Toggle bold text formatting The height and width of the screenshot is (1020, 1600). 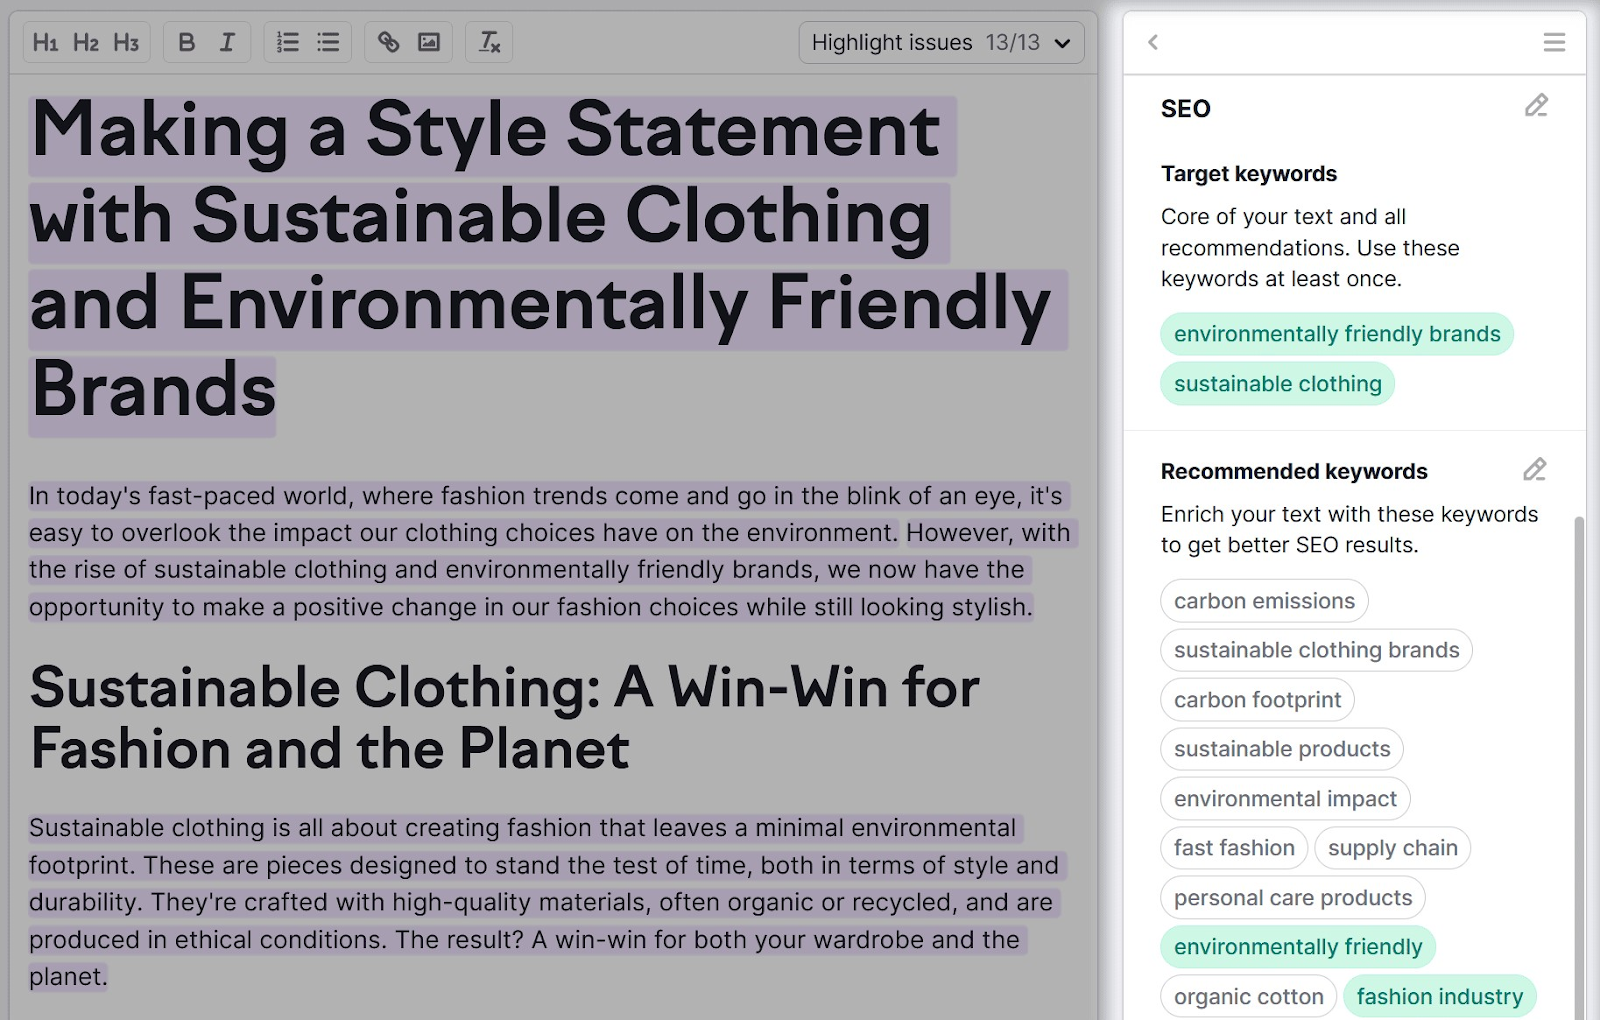click(186, 42)
